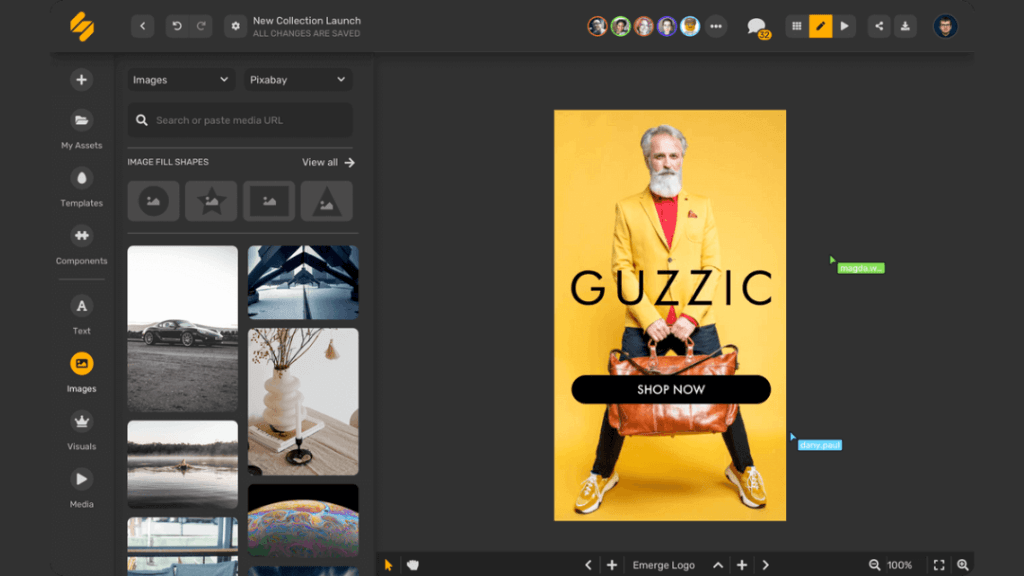Select the hand pan tool
This screenshot has height=576, width=1024.
[x=413, y=565]
